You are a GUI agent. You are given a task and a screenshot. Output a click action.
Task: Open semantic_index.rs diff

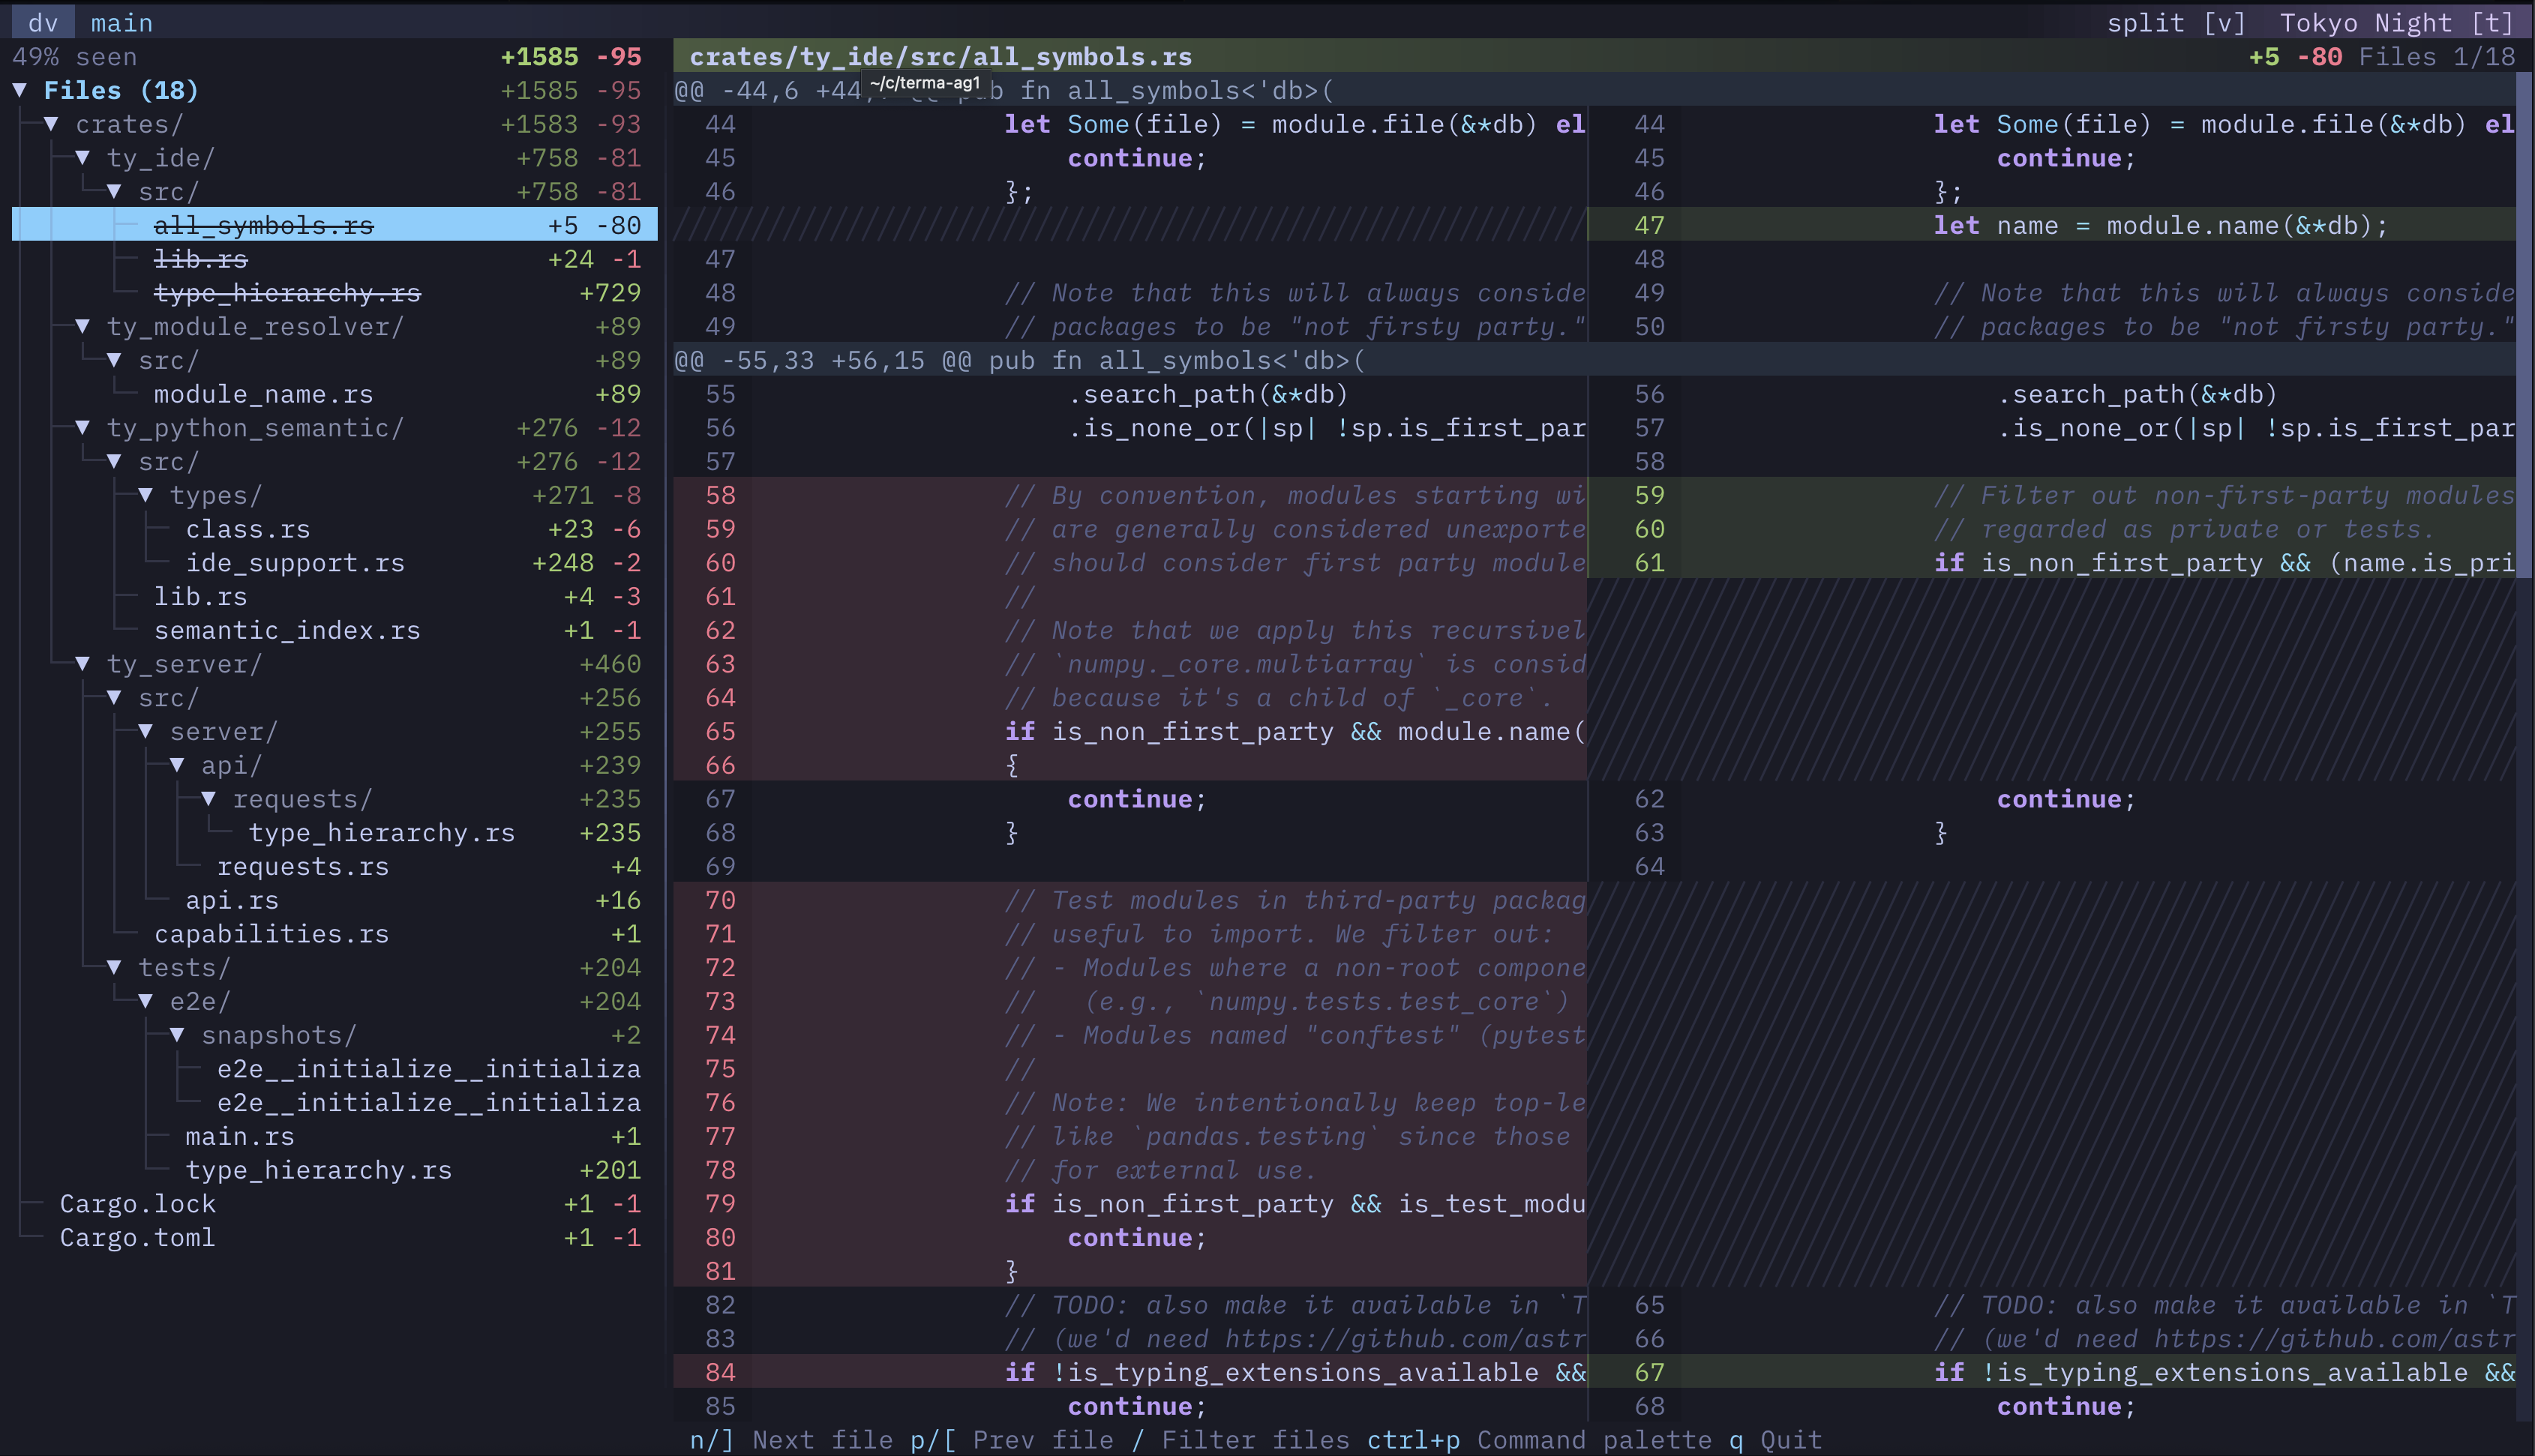pyautogui.click(x=287, y=630)
